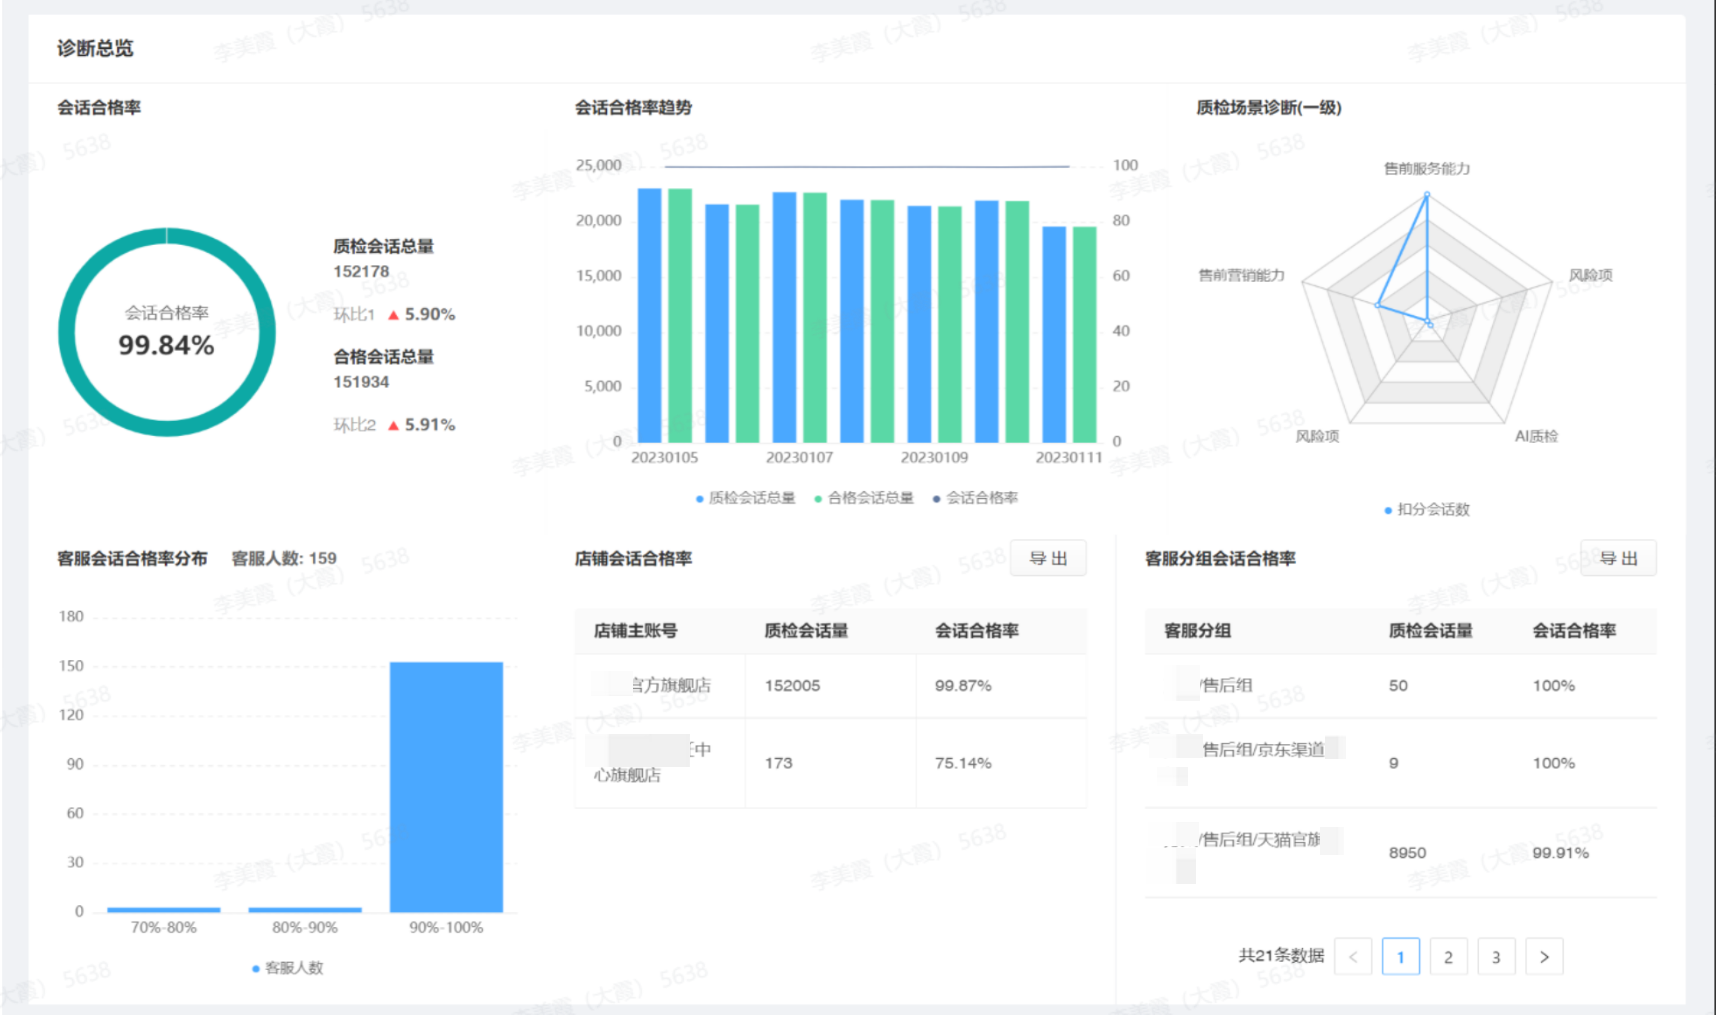Click the 合格会话总量 value 151934
This screenshot has height=1015, width=1716.
pos(361,382)
